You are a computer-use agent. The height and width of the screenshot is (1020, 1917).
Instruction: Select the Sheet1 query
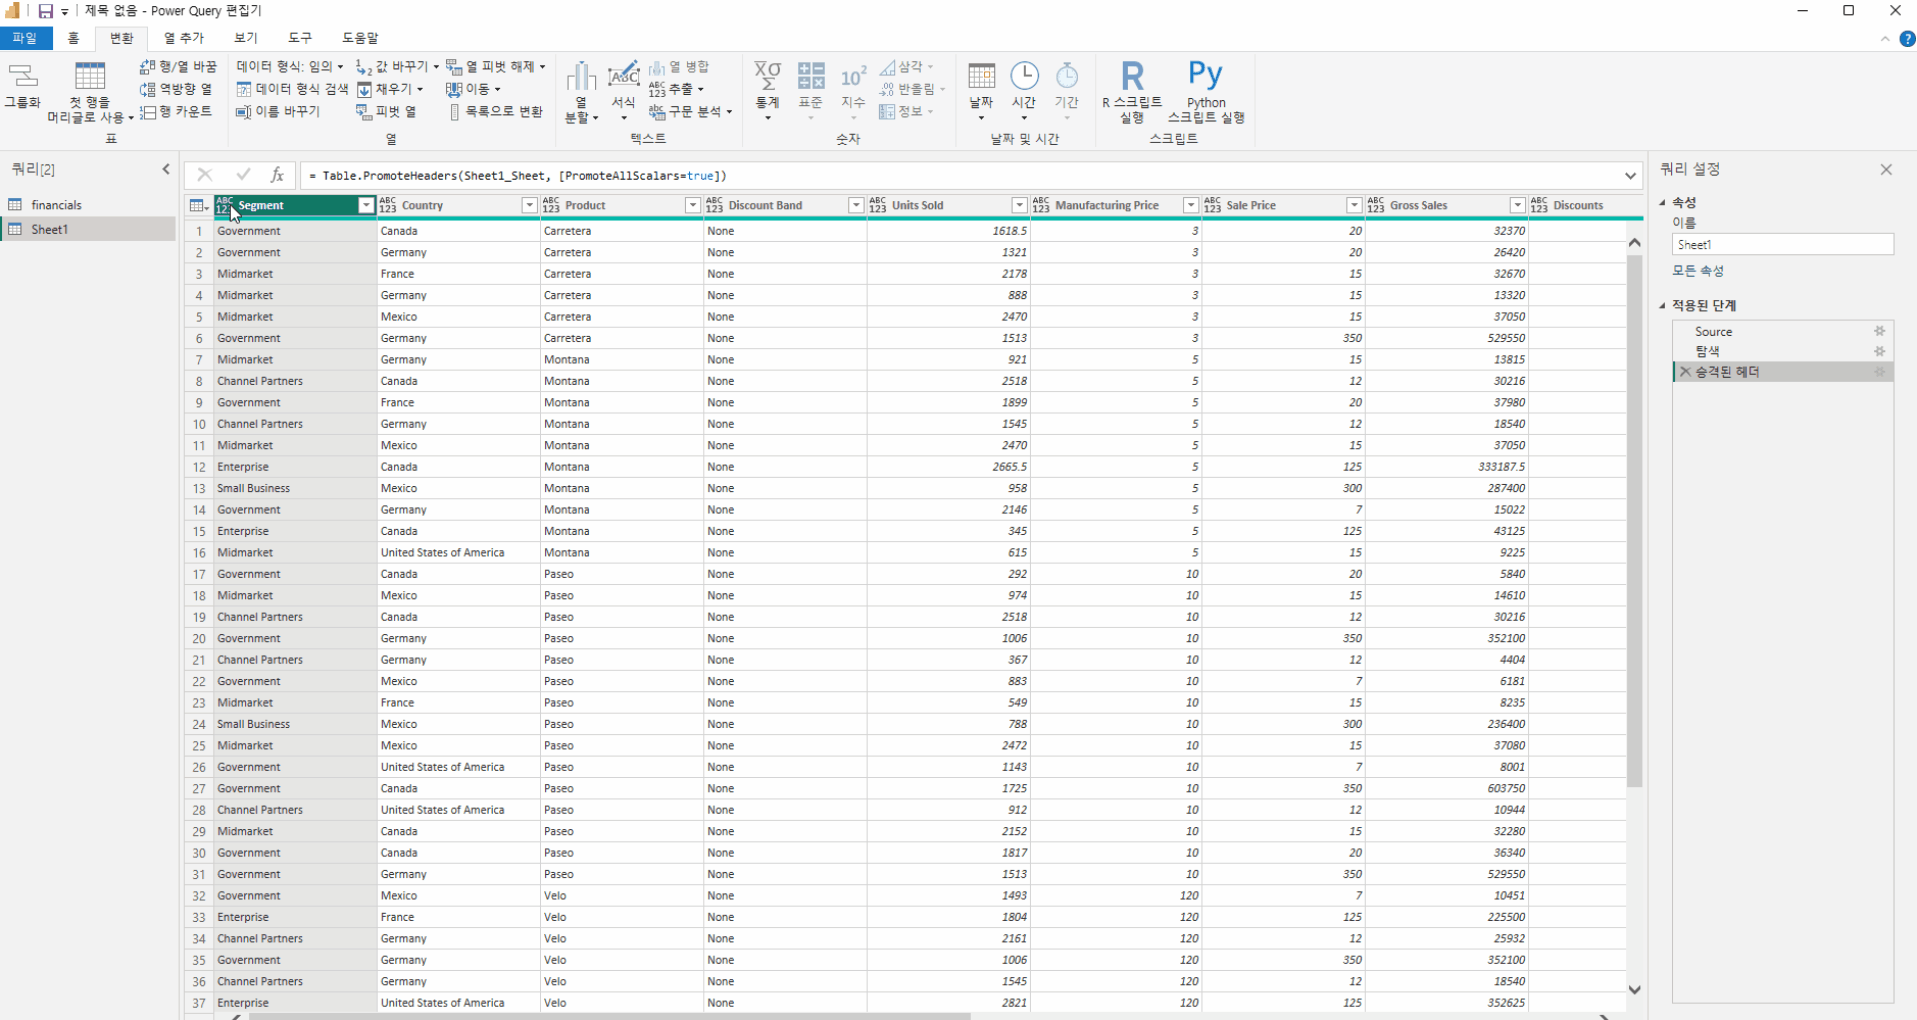(x=88, y=229)
